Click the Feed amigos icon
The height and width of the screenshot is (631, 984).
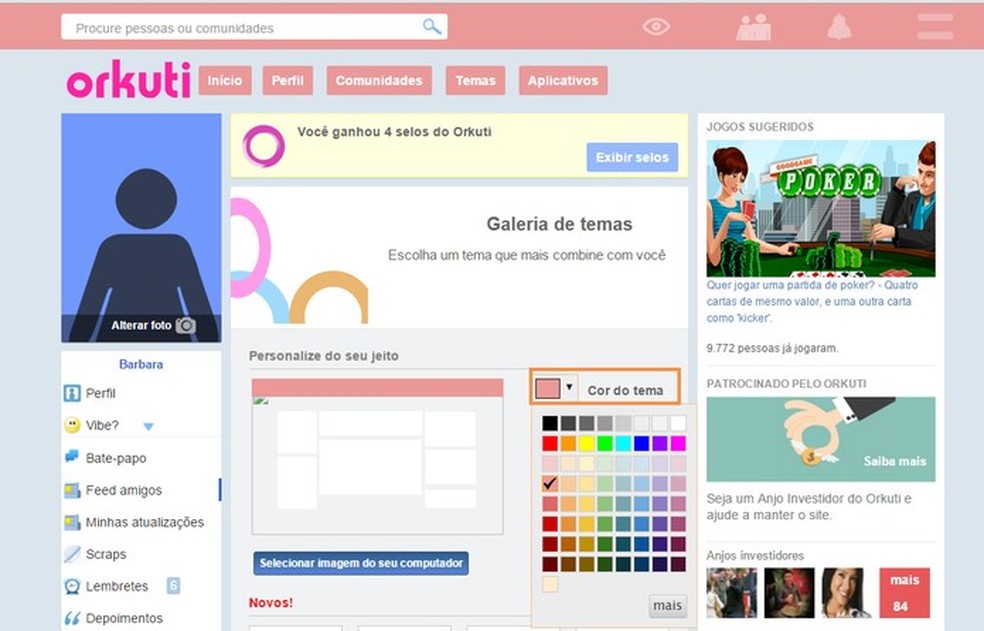coord(72,490)
